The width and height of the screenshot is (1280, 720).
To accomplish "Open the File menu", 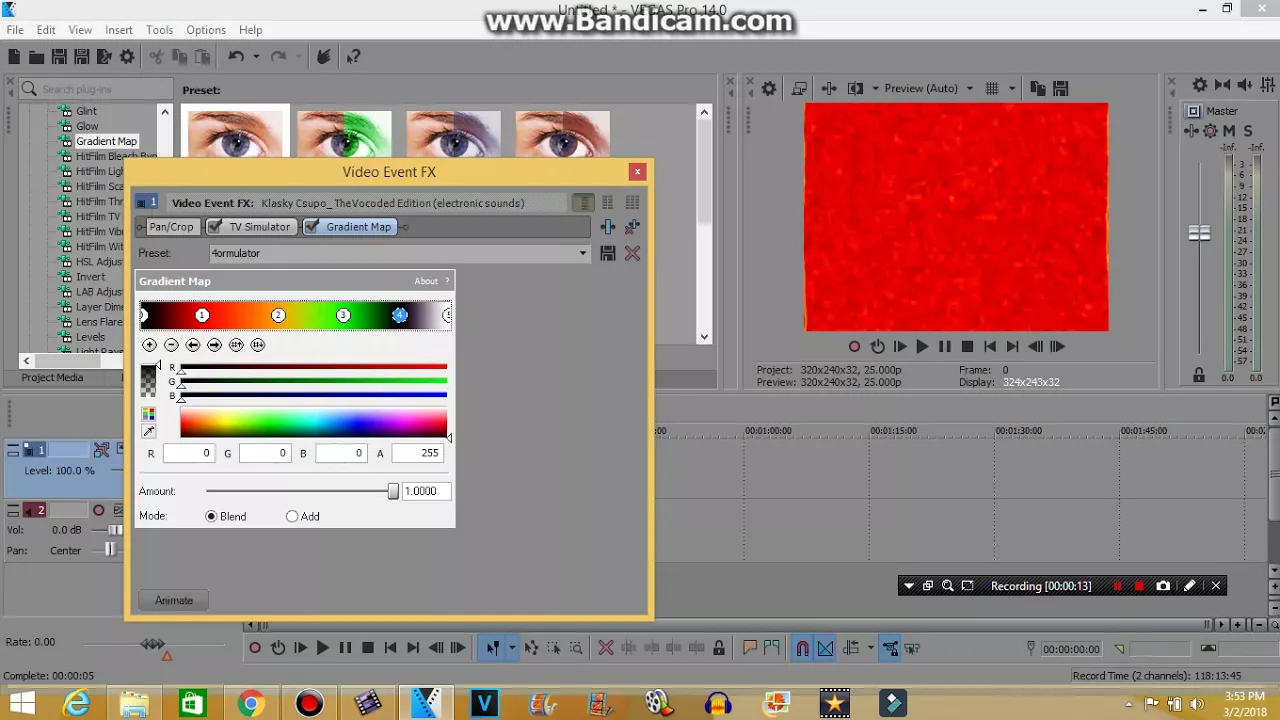I will [x=15, y=30].
